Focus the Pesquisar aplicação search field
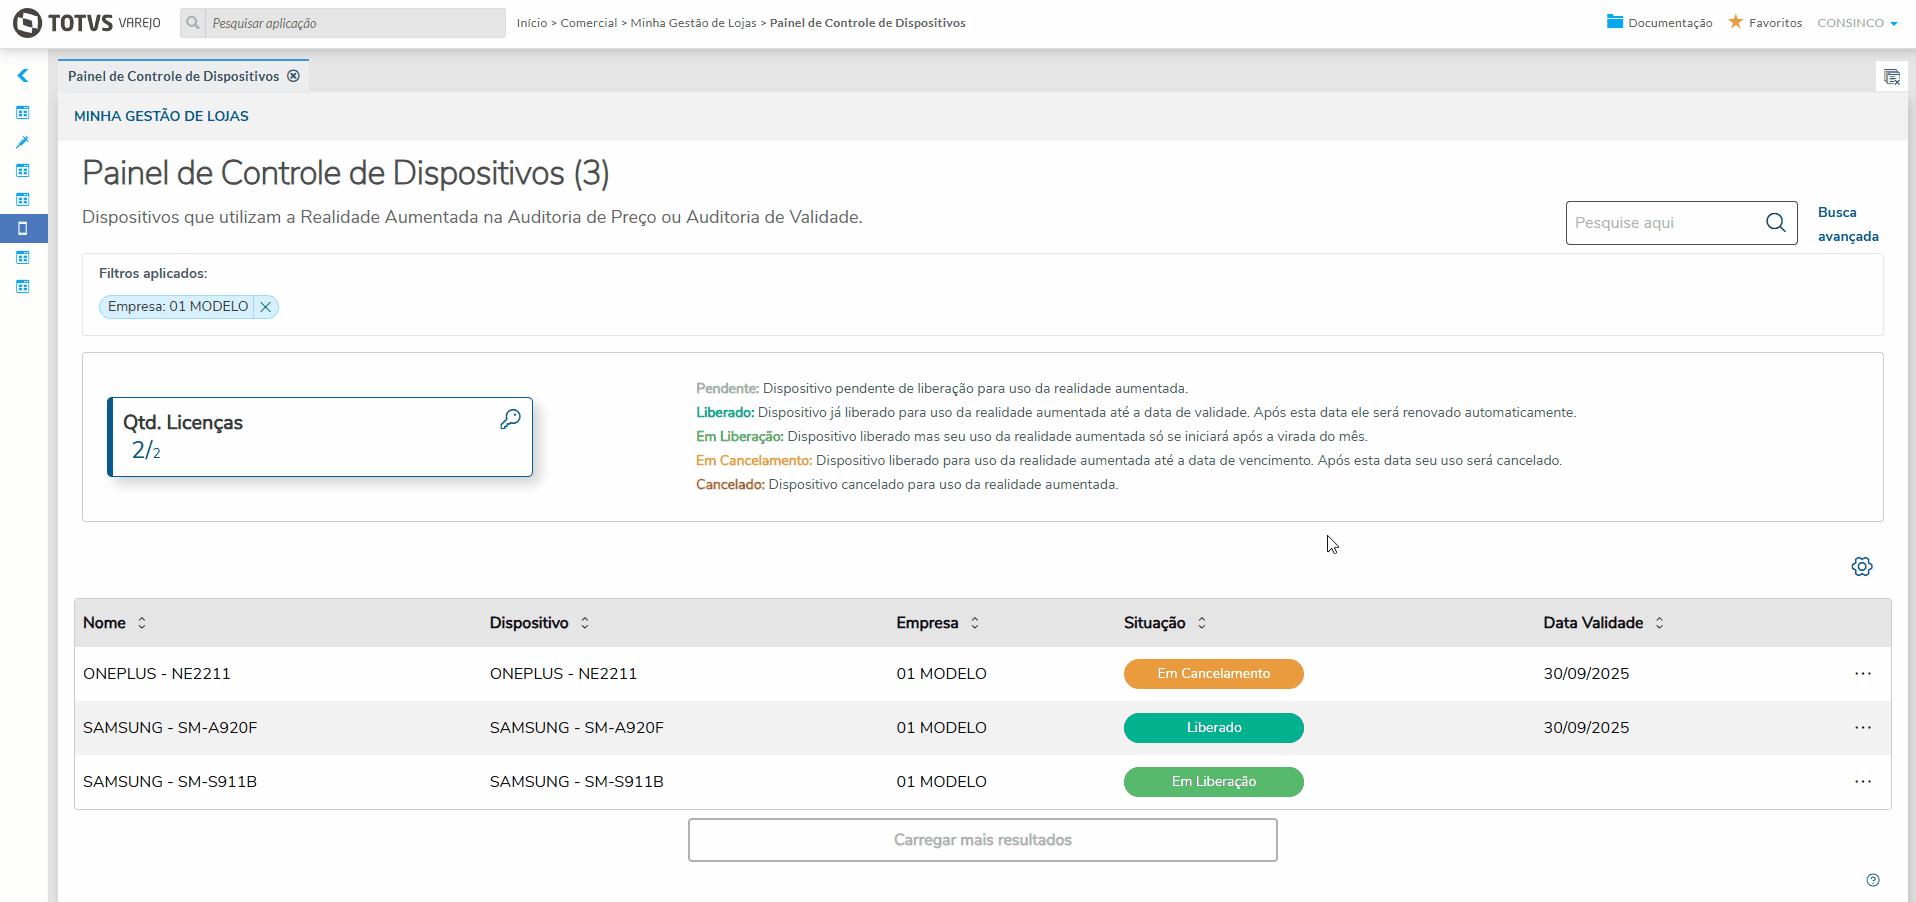 tap(355, 23)
